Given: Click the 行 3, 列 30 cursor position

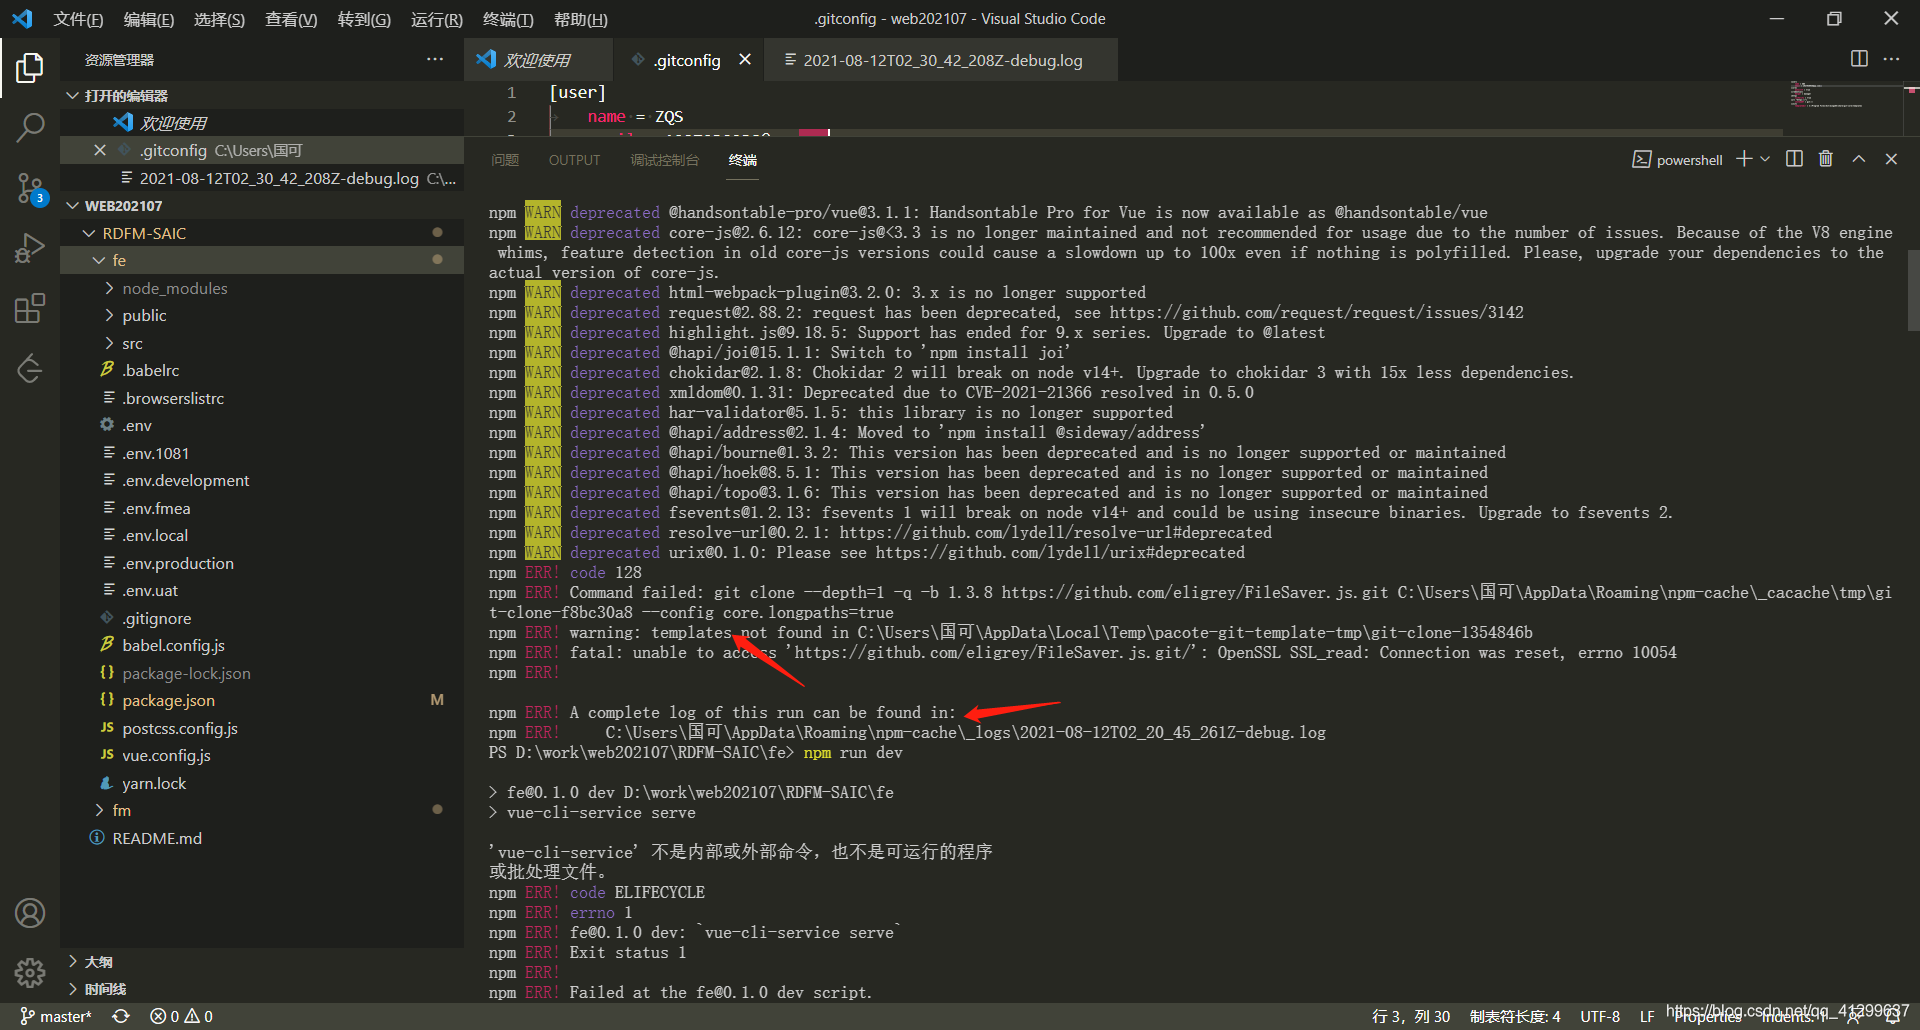Looking at the screenshot, I should pyautogui.click(x=1411, y=1016).
